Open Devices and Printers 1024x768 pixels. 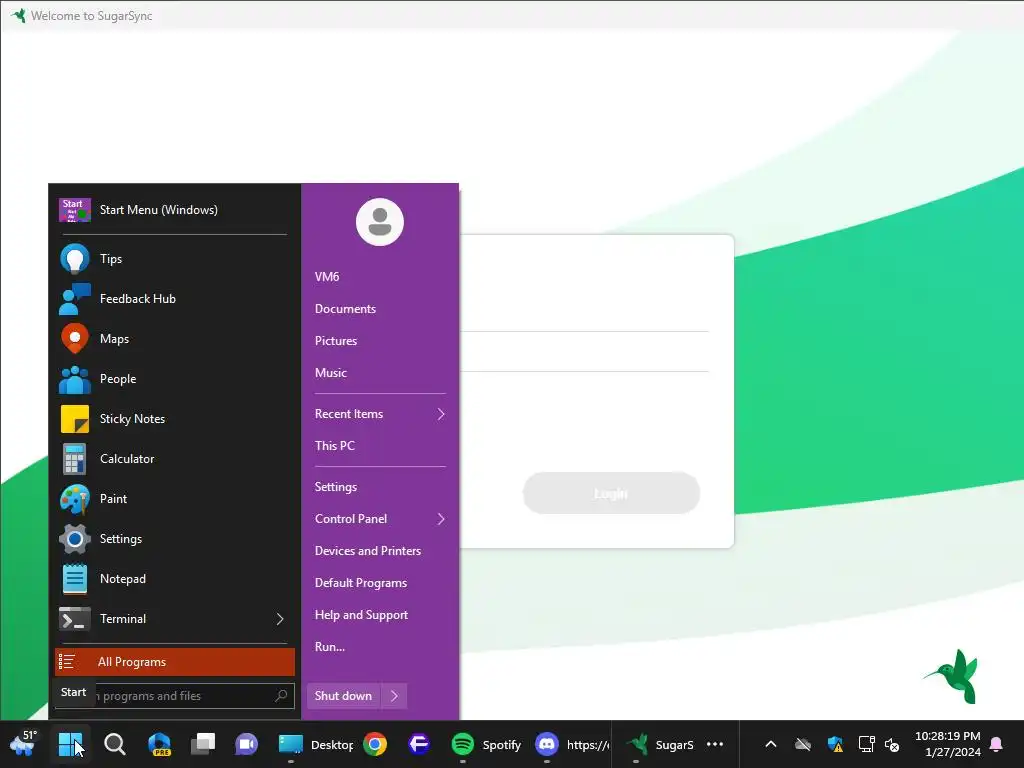pos(368,551)
